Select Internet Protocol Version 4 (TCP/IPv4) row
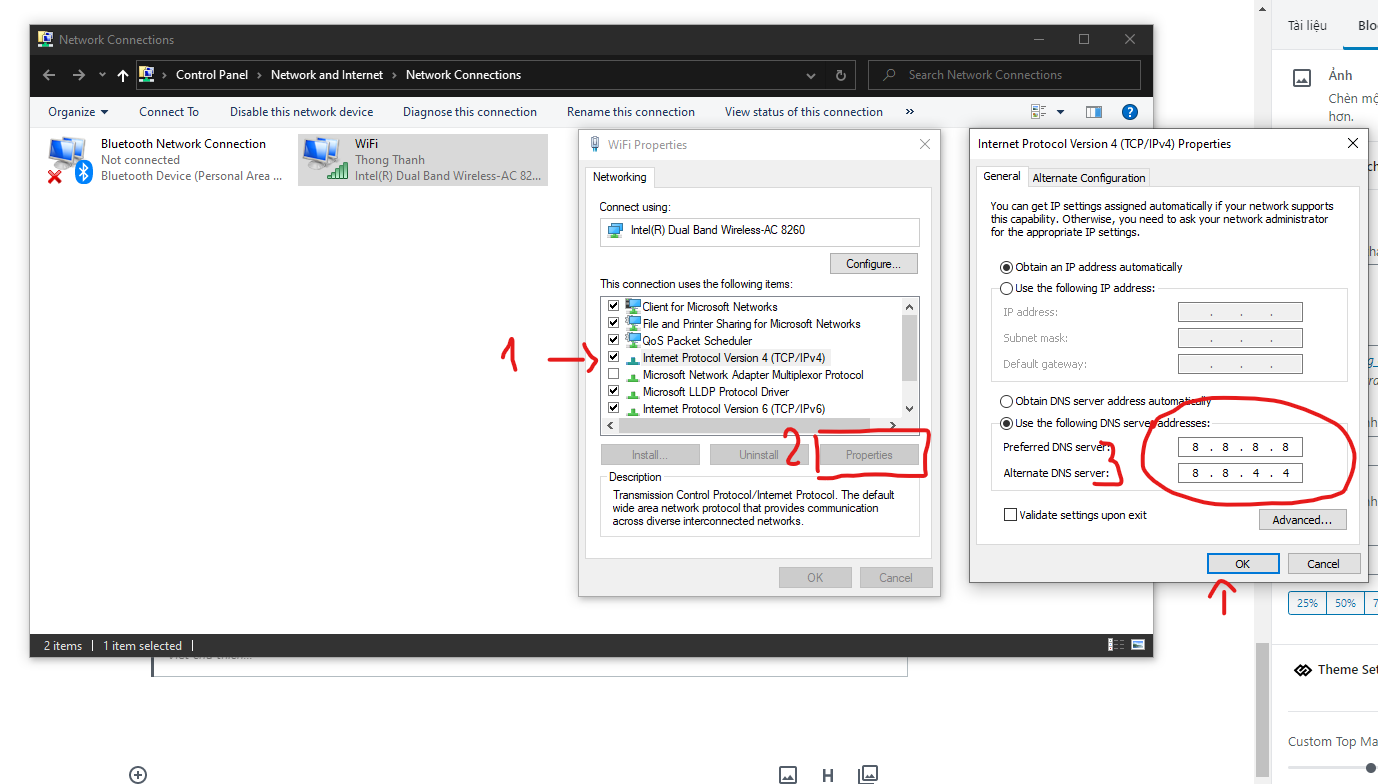Image resolution: width=1378 pixels, height=784 pixels. coord(734,357)
